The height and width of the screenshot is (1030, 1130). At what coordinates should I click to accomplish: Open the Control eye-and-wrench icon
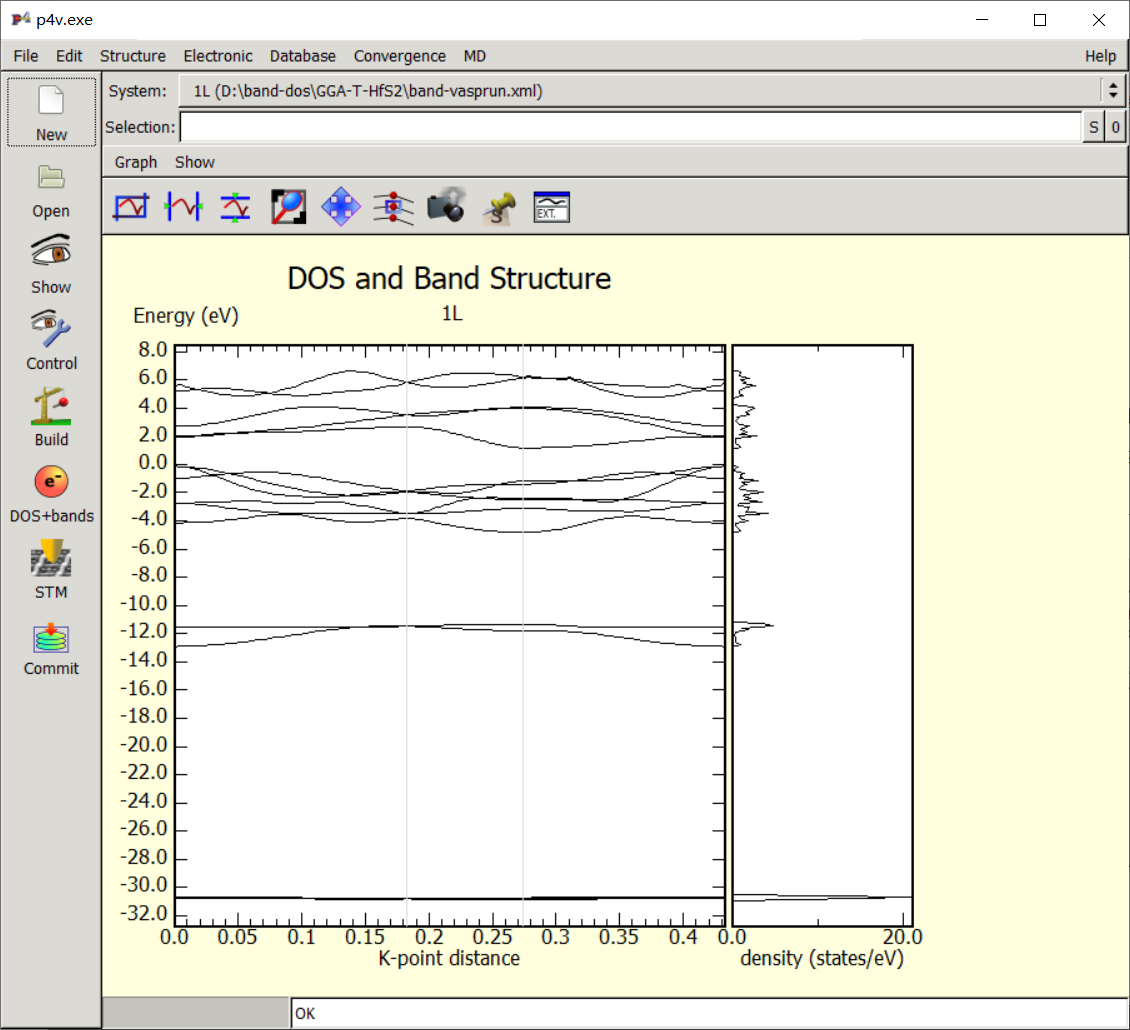[x=51, y=328]
